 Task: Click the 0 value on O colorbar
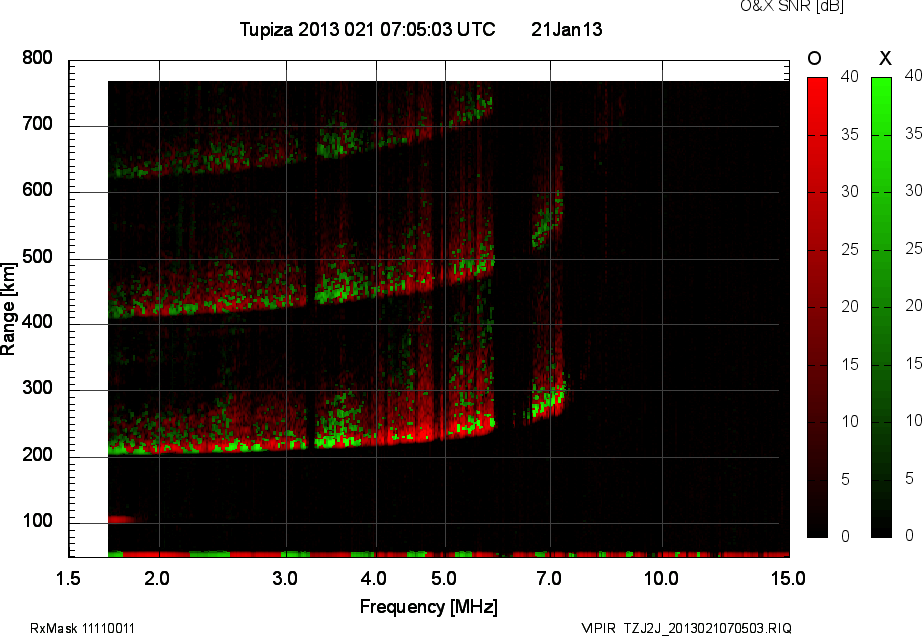845,536
